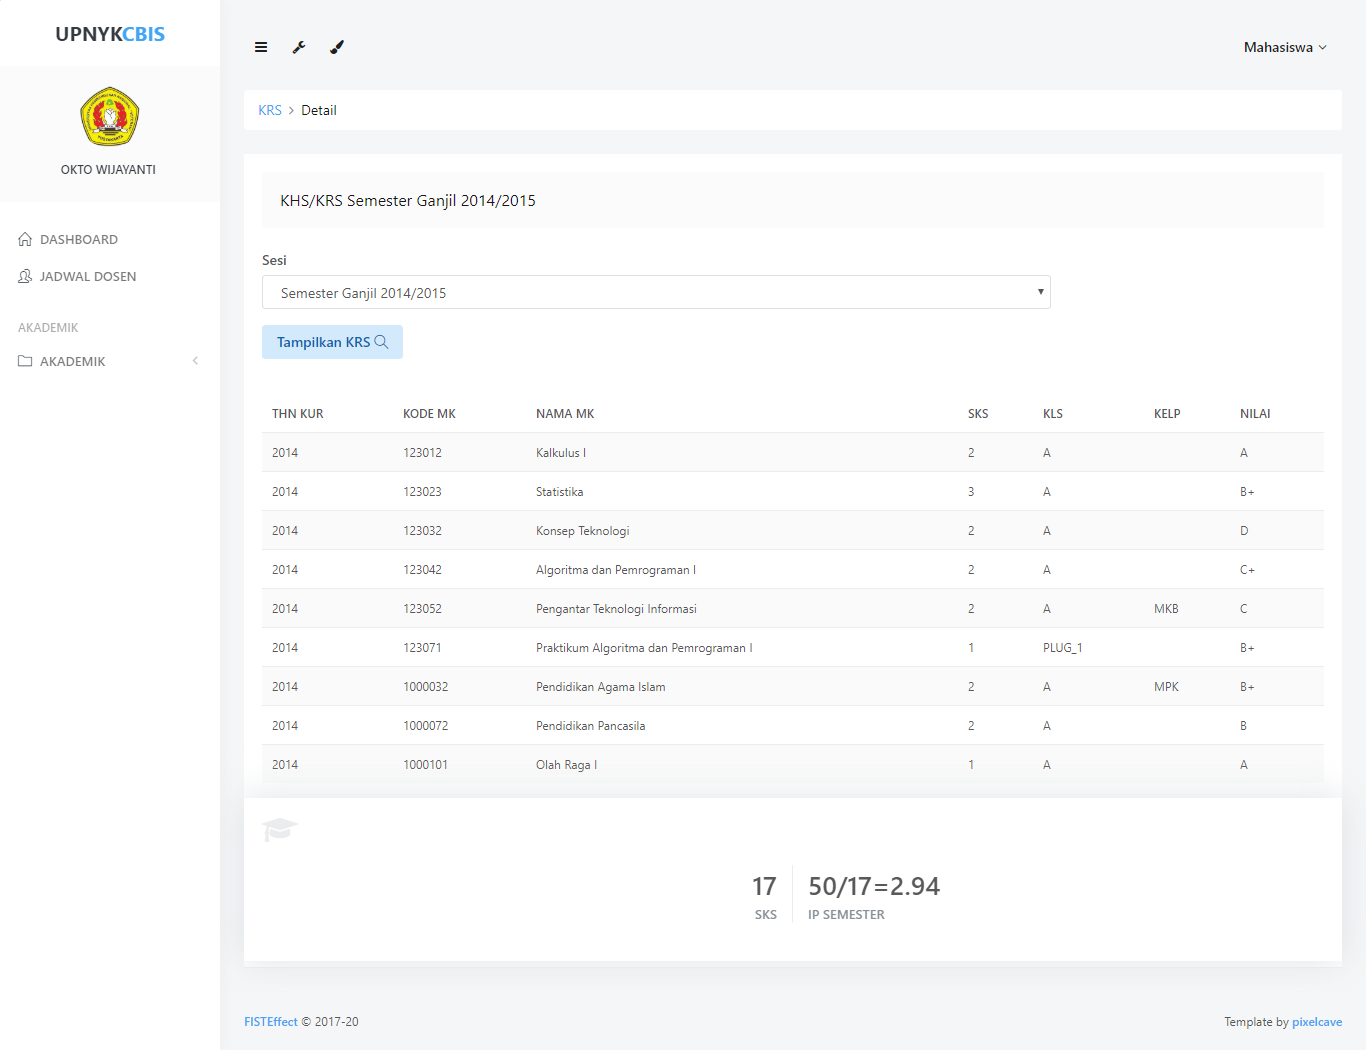The image size is (1366, 1050).
Task: Click the university logo emblem
Action: (109, 117)
